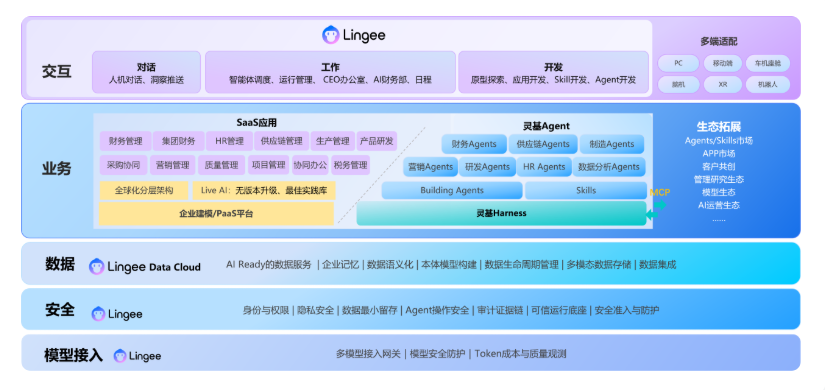Image resolution: width=825 pixels, height=390 pixels.
Task: Click the 全球化分层架构 yellow box
Action: click(x=144, y=190)
